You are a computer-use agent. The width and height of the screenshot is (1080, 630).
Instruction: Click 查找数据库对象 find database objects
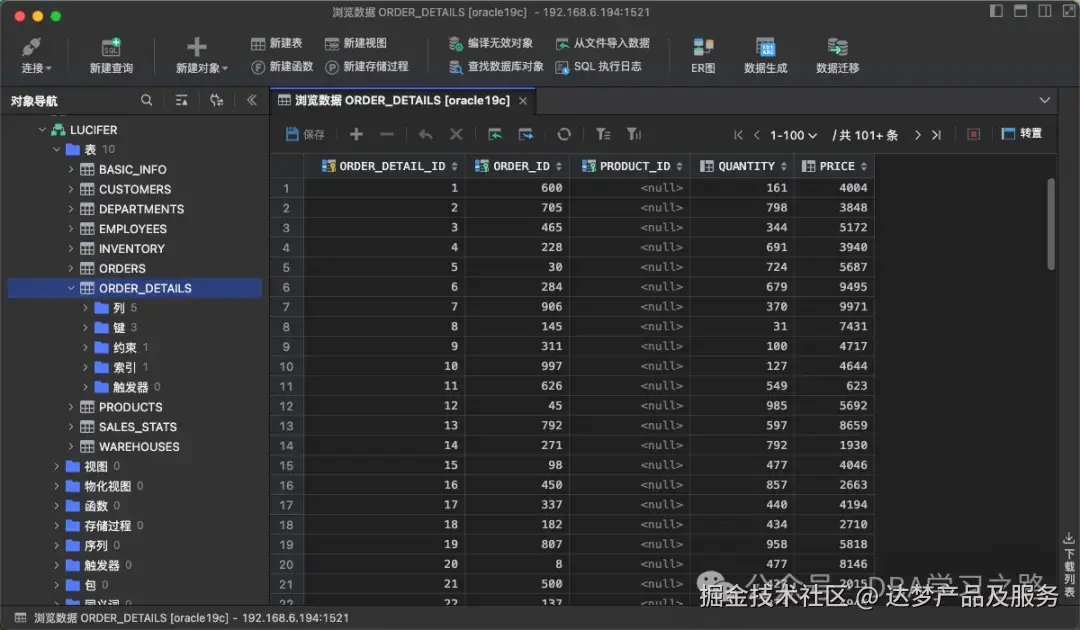click(496, 67)
